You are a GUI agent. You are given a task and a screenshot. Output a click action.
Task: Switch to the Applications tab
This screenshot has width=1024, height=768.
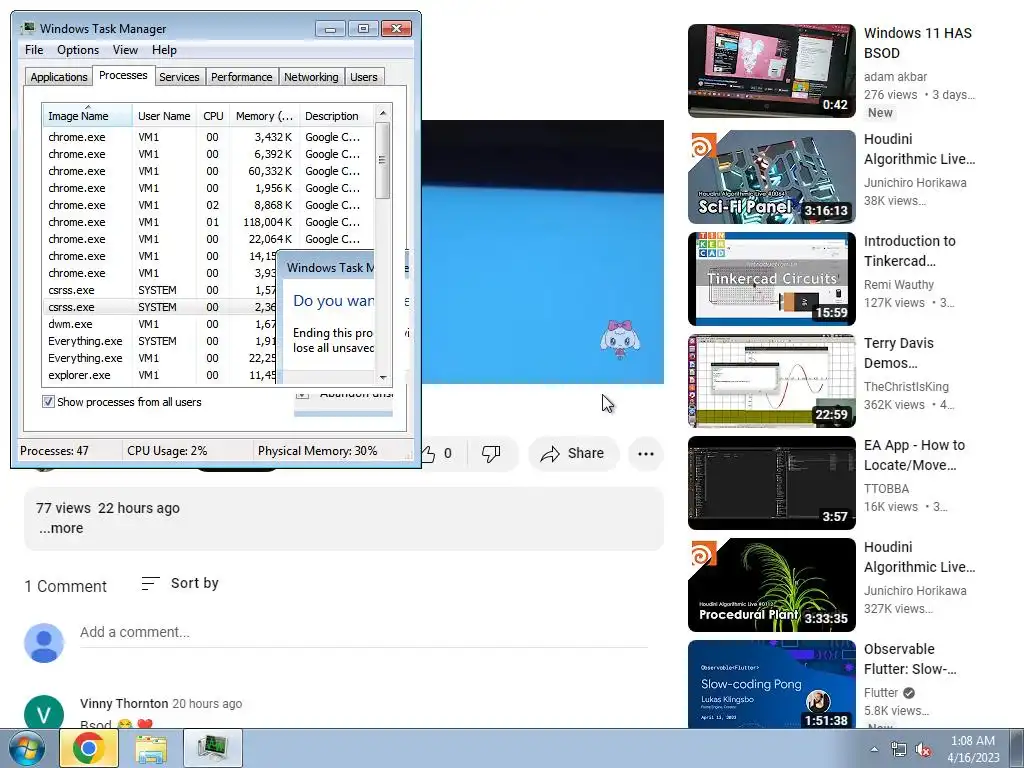(x=59, y=77)
